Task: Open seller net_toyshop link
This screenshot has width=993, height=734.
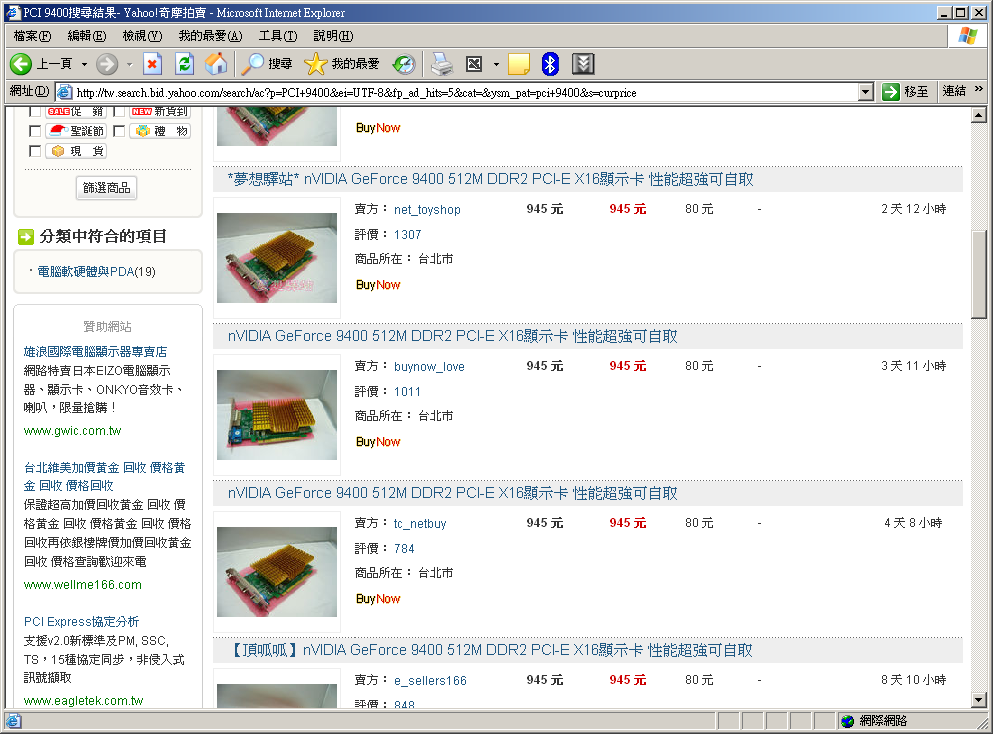Action: pyautogui.click(x=427, y=210)
